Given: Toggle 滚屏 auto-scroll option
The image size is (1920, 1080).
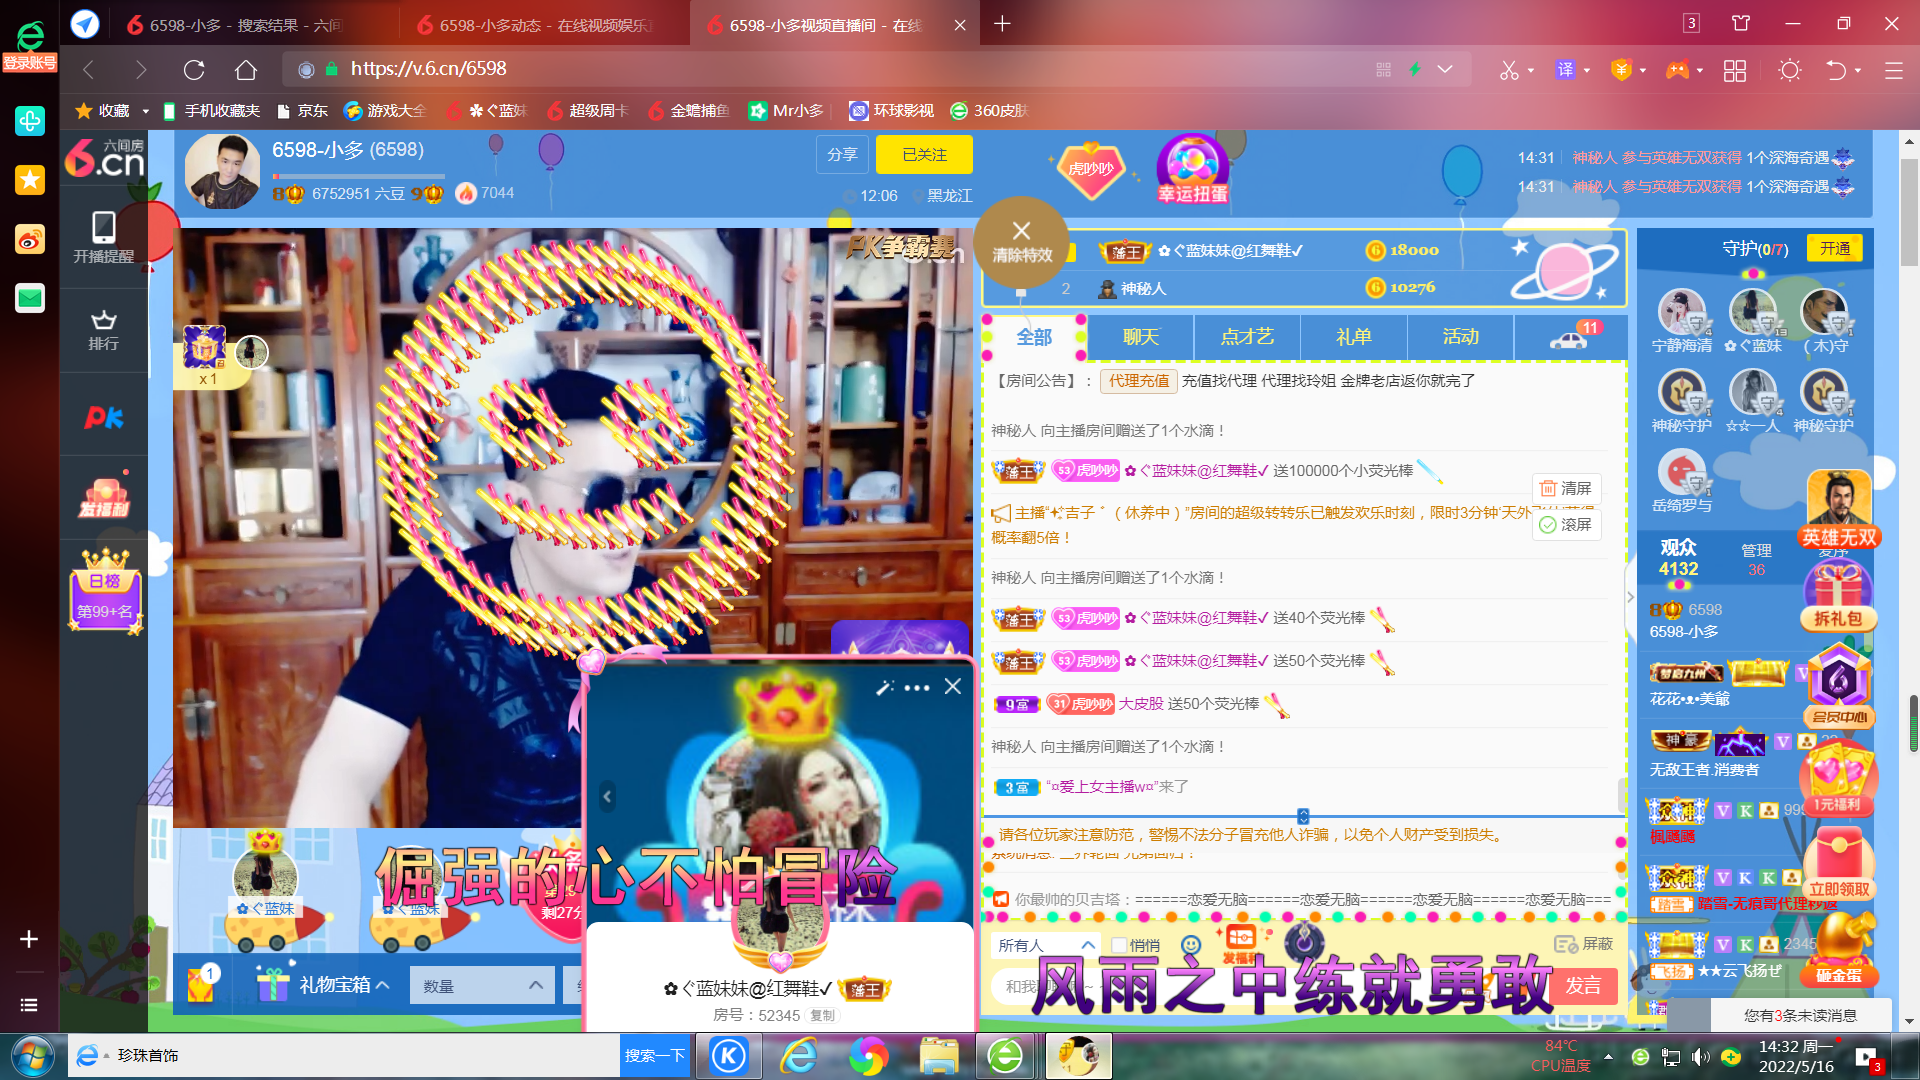Looking at the screenshot, I should [1566, 525].
